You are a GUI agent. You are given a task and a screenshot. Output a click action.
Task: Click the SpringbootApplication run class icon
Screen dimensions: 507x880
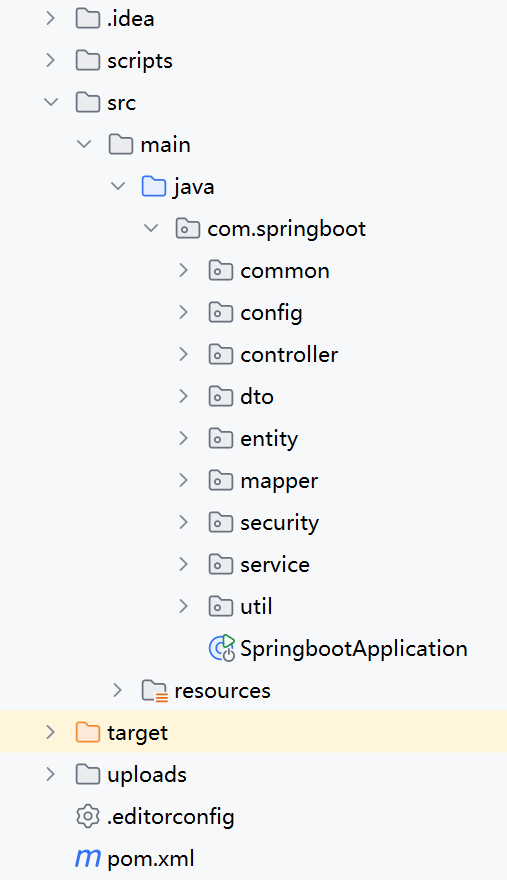click(221, 648)
